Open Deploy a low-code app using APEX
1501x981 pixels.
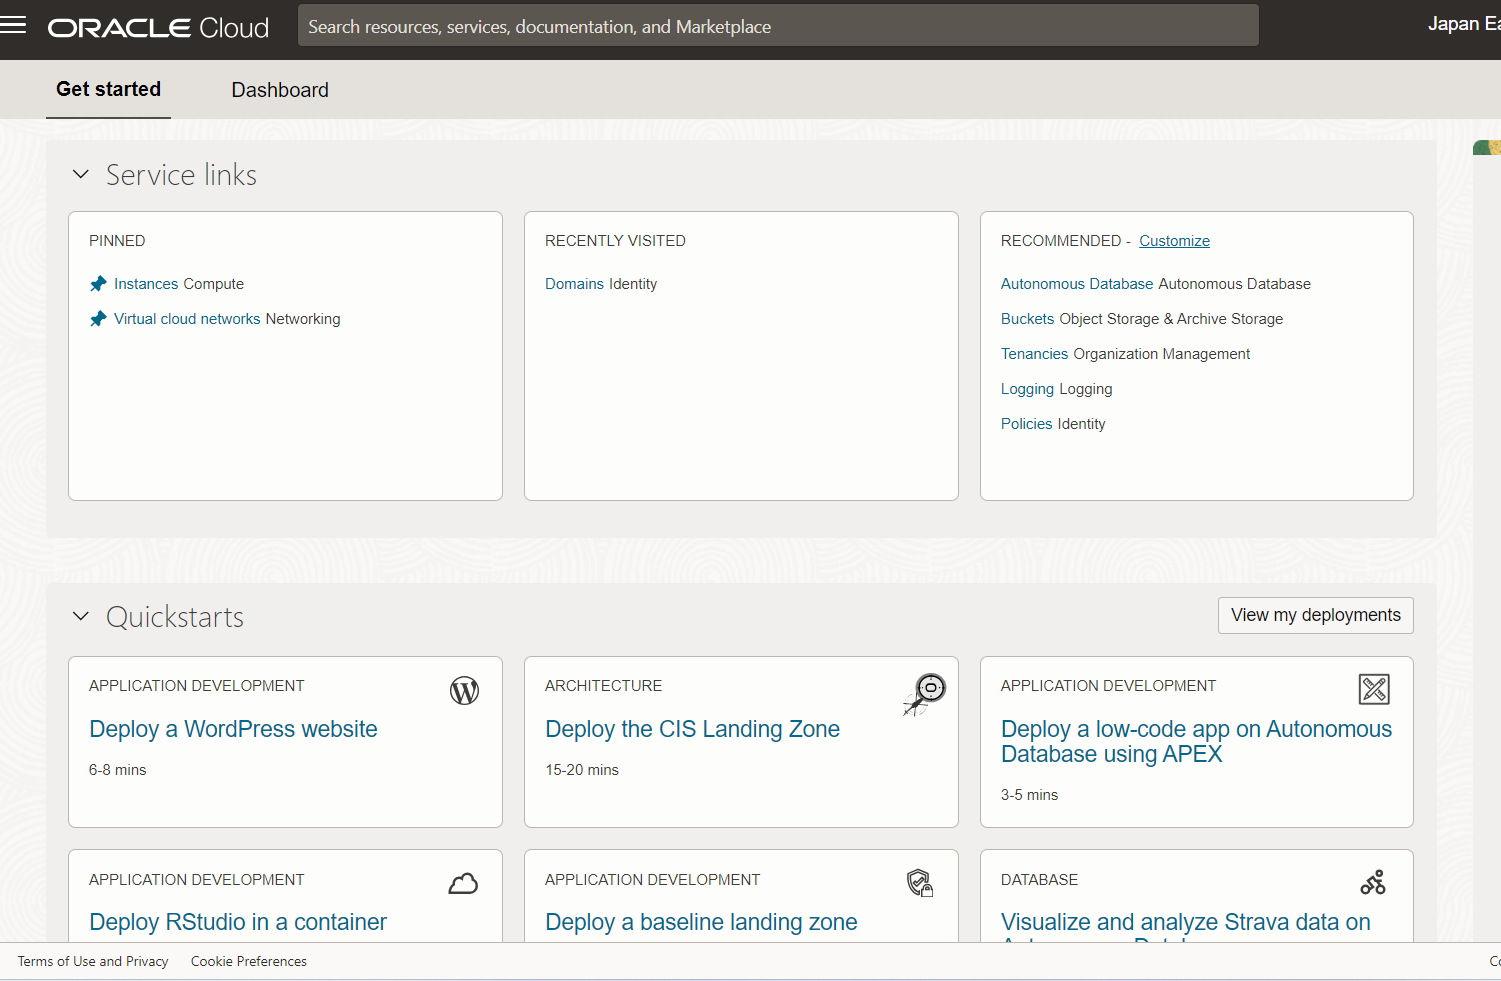pos(1196,742)
